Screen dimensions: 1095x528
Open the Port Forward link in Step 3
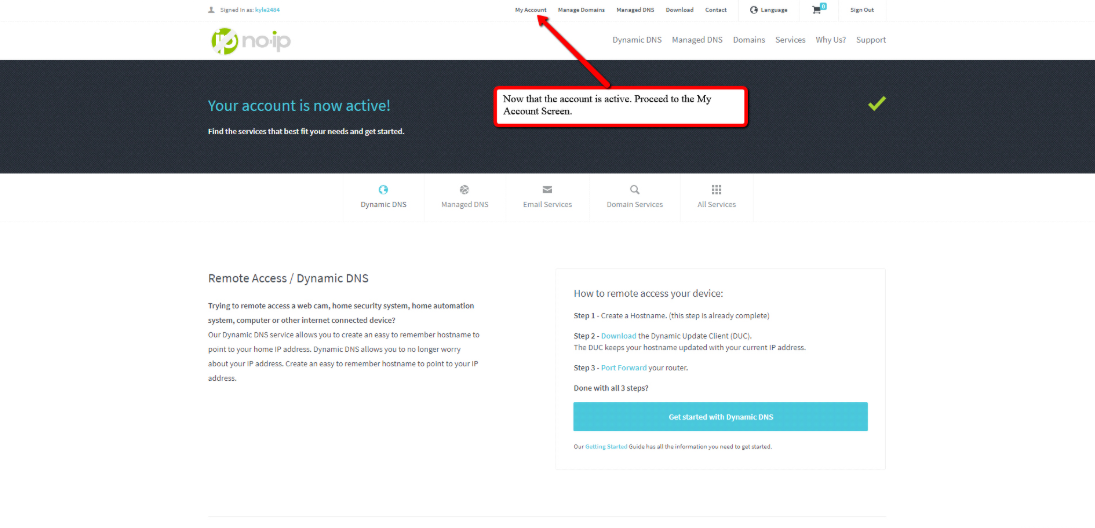pos(623,368)
